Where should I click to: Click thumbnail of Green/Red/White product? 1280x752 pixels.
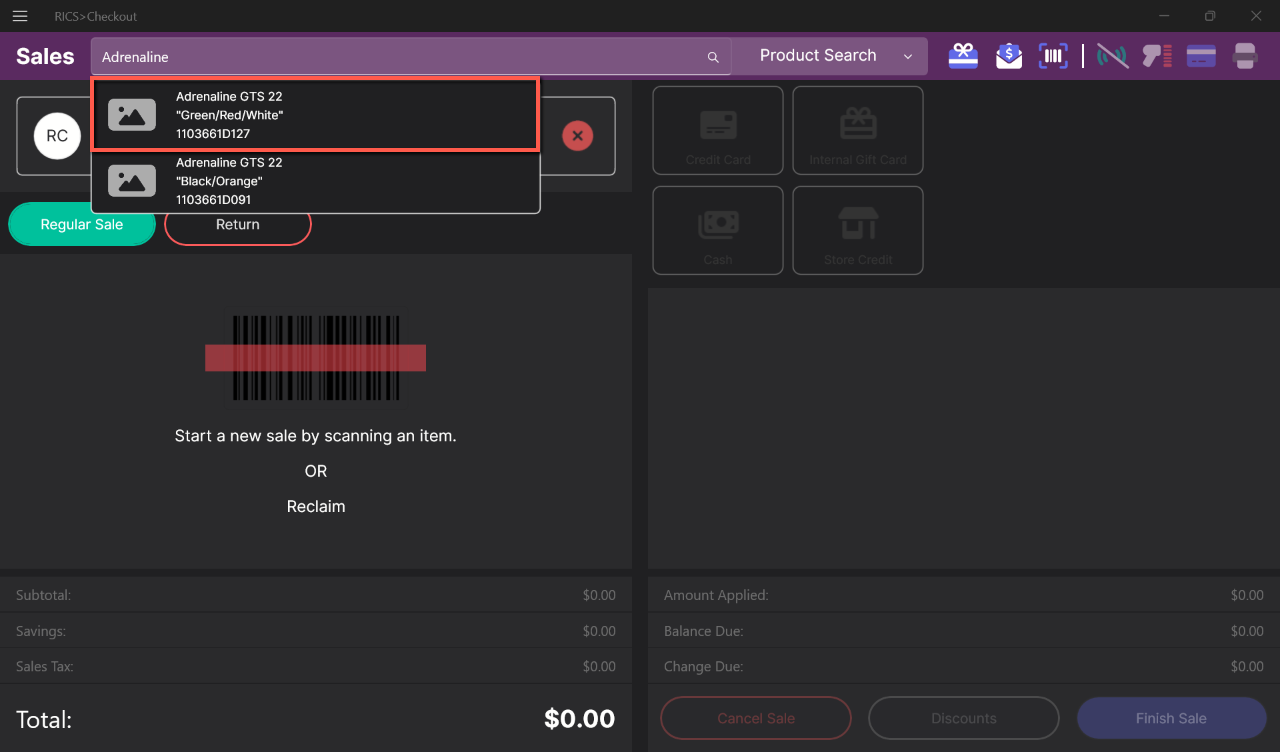132,115
